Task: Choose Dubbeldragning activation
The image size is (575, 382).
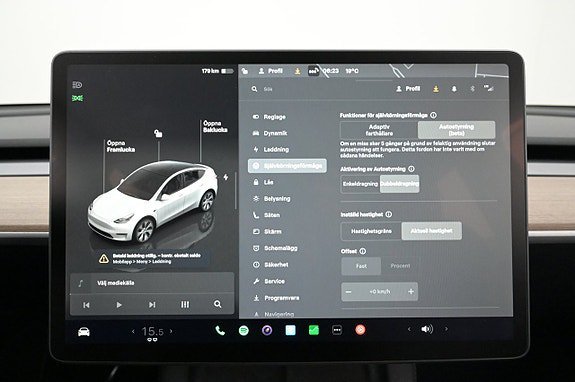Action: point(399,184)
